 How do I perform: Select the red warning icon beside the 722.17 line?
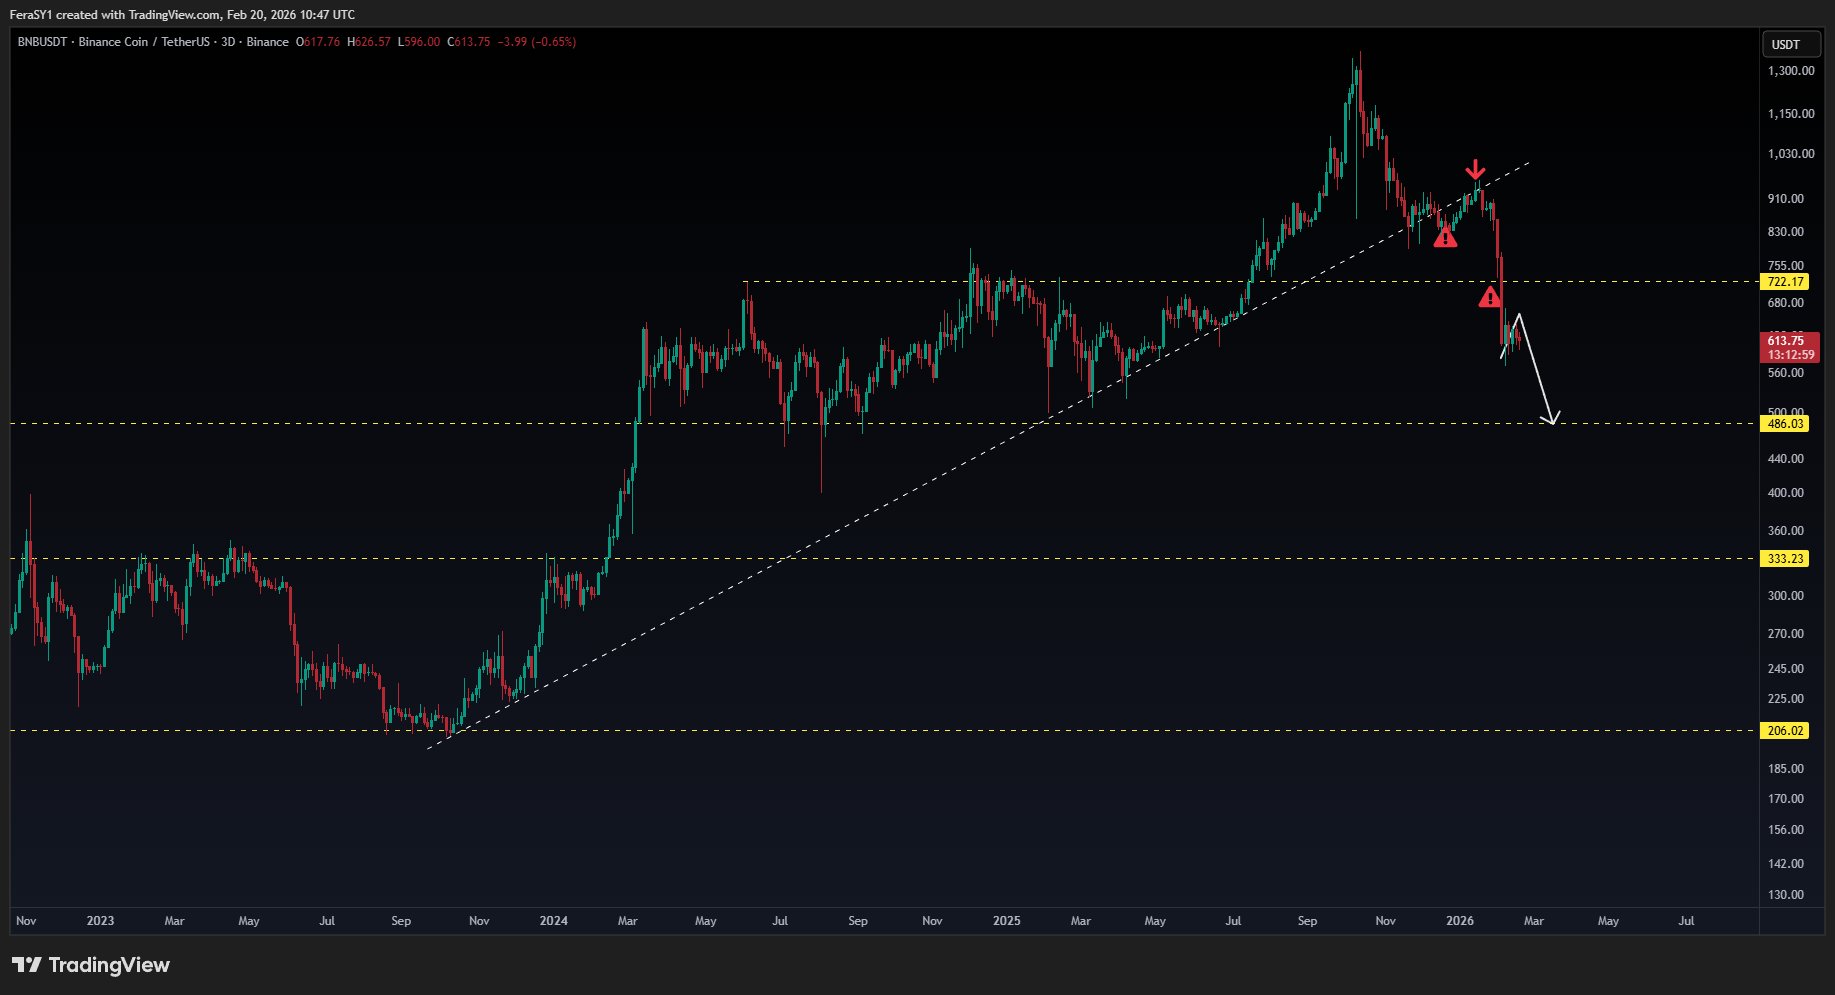pyautogui.click(x=1490, y=296)
